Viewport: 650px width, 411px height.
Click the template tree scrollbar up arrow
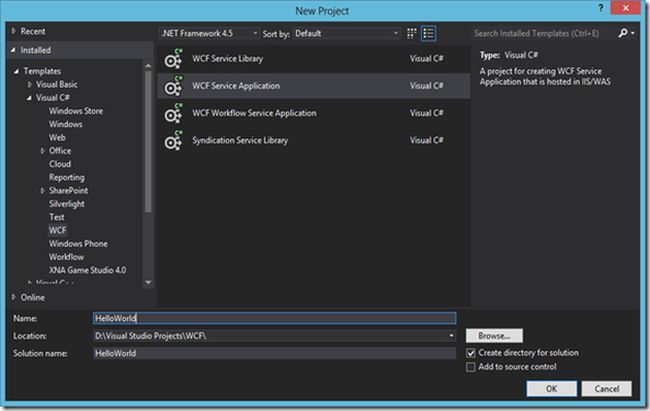[x=148, y=66]
